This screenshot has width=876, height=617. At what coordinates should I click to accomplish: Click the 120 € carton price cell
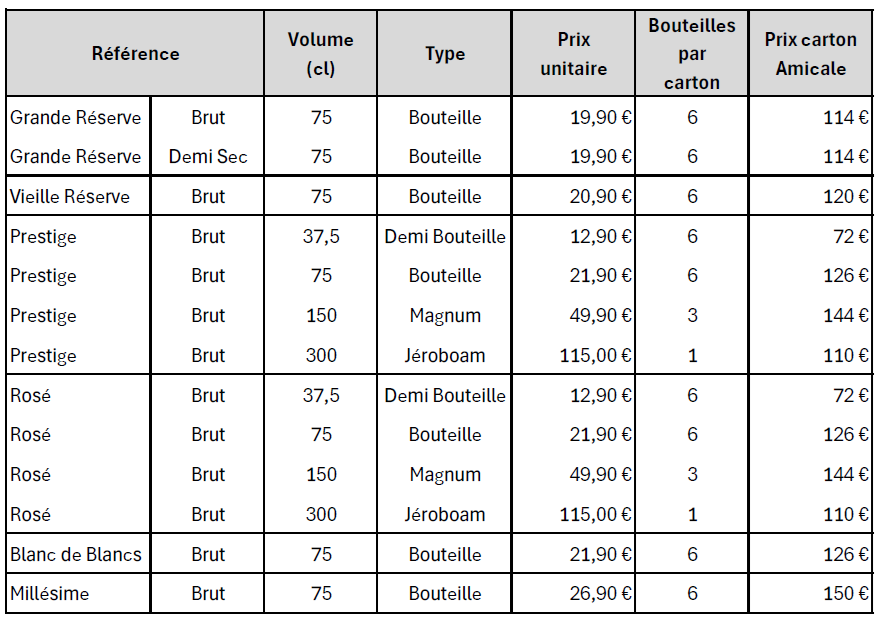click(810, 196)
